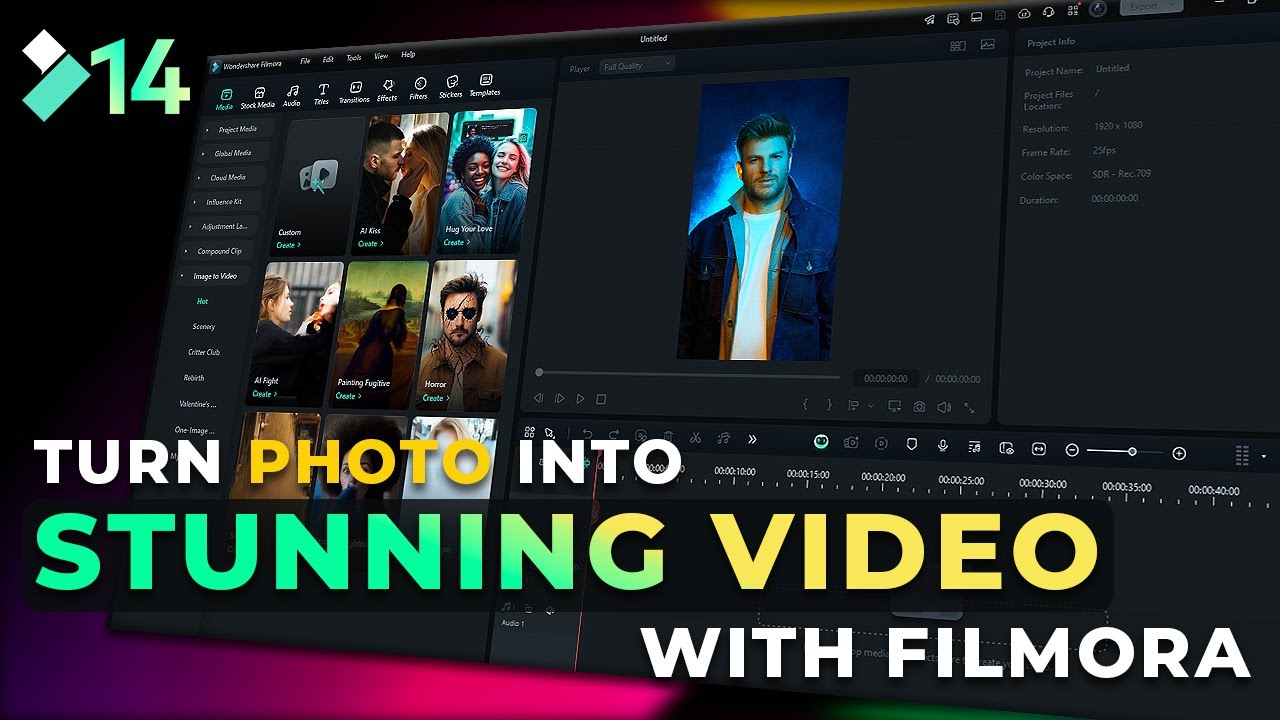This screenshot has width=1280, height=720.
Task: Open the Stock Media tab
Action: pos(258,97)
